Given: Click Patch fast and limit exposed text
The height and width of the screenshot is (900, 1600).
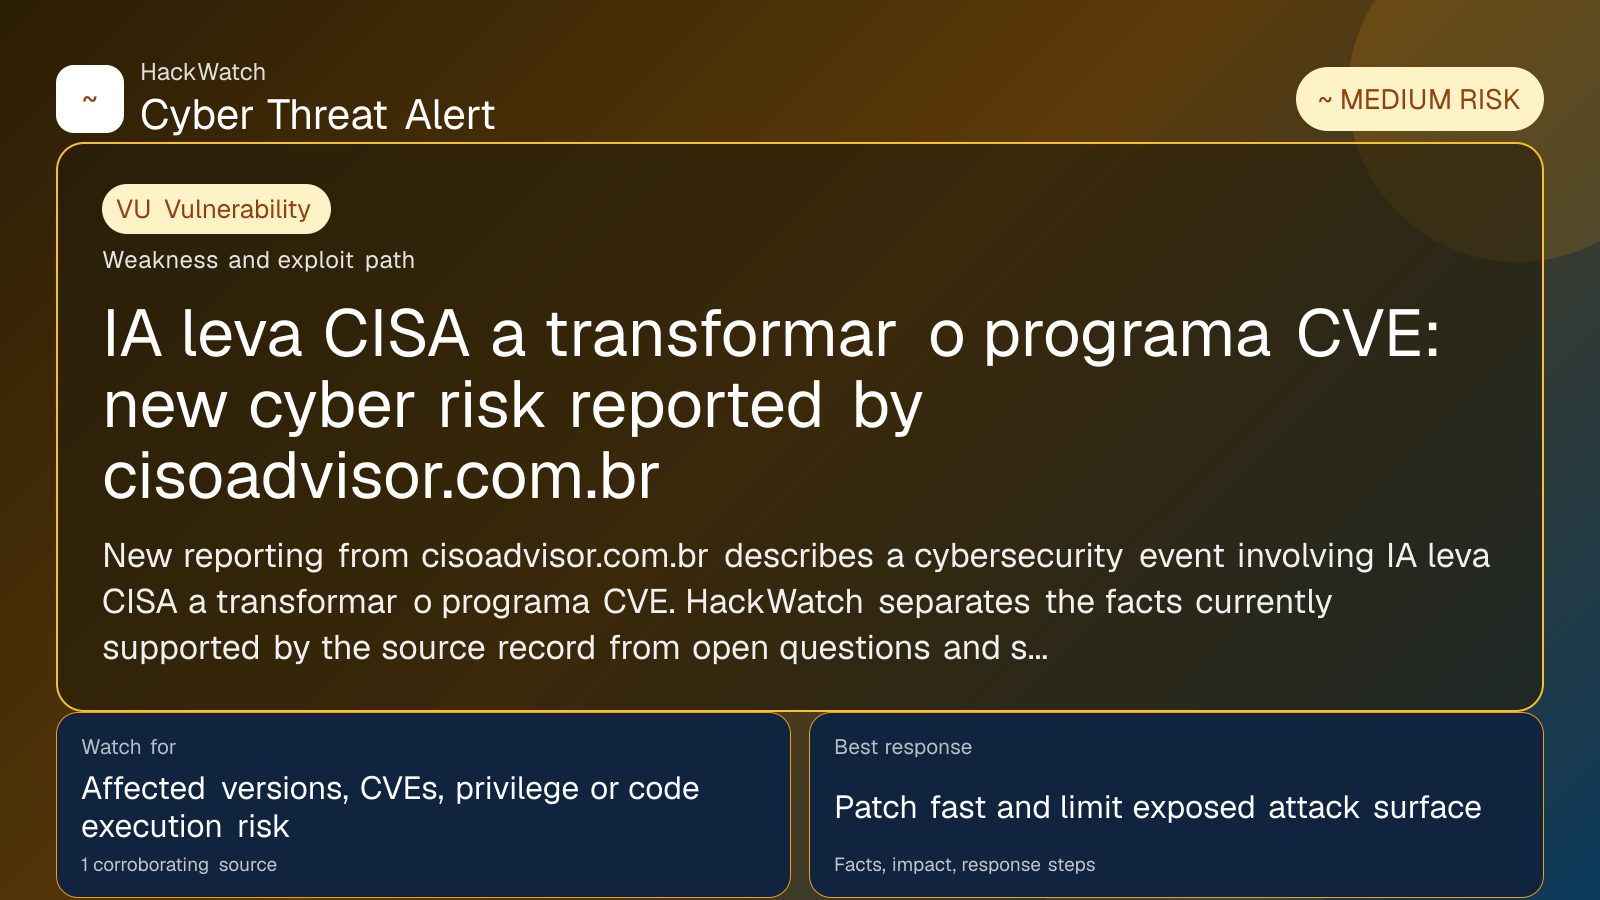Looking at the screenshot, I should click(1157, 807).
